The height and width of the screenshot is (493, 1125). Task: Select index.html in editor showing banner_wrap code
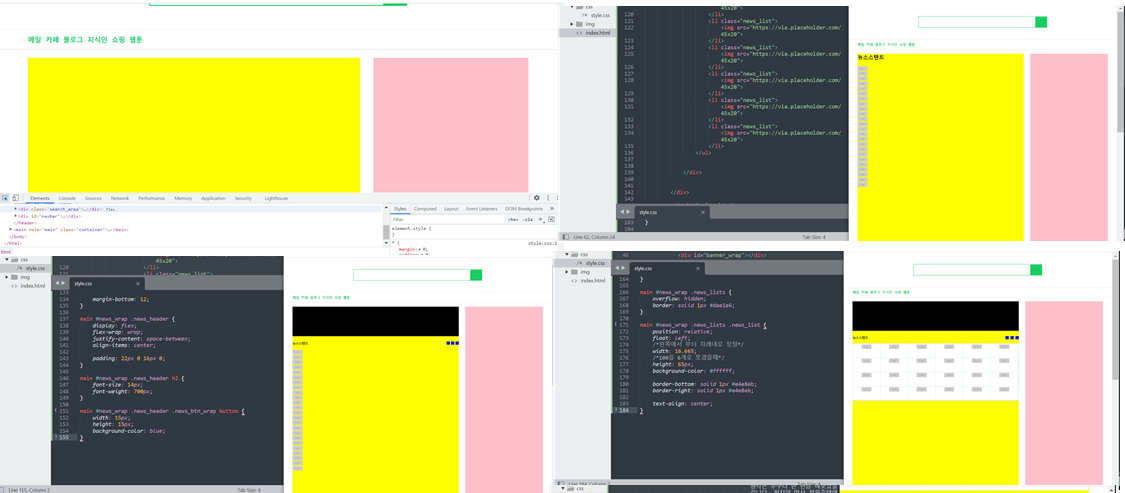pos(592,281)
